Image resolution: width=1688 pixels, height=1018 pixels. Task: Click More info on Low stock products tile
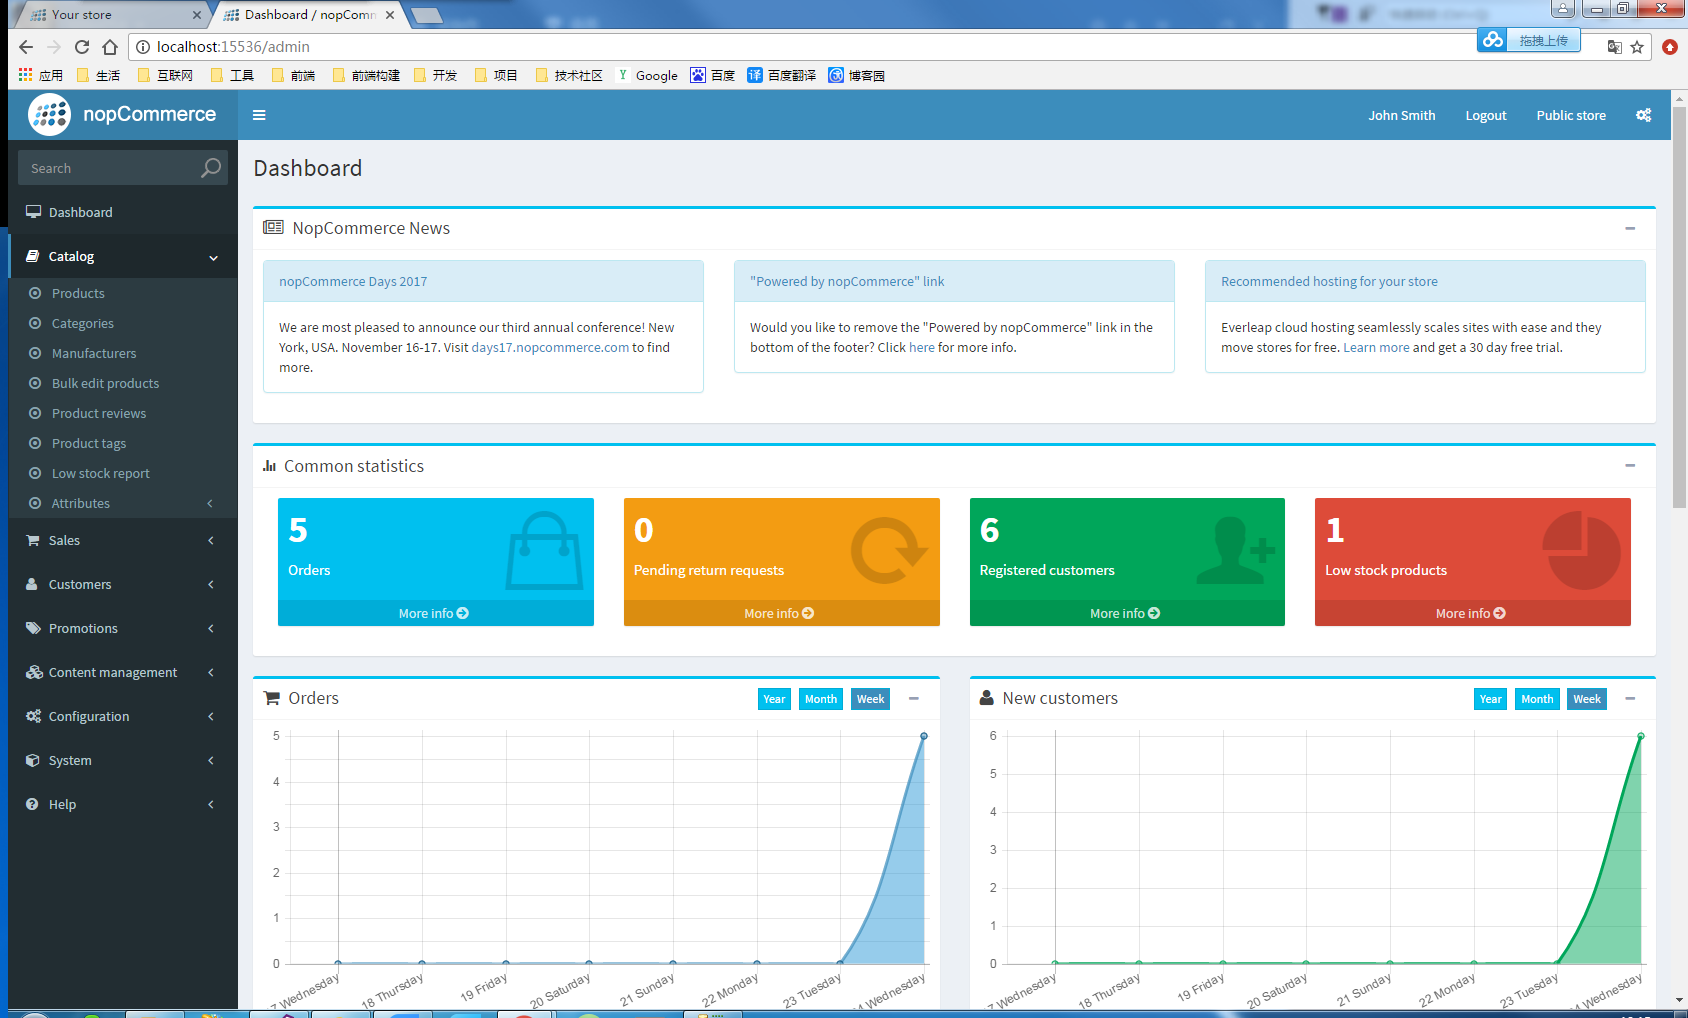coord(1472,613)
